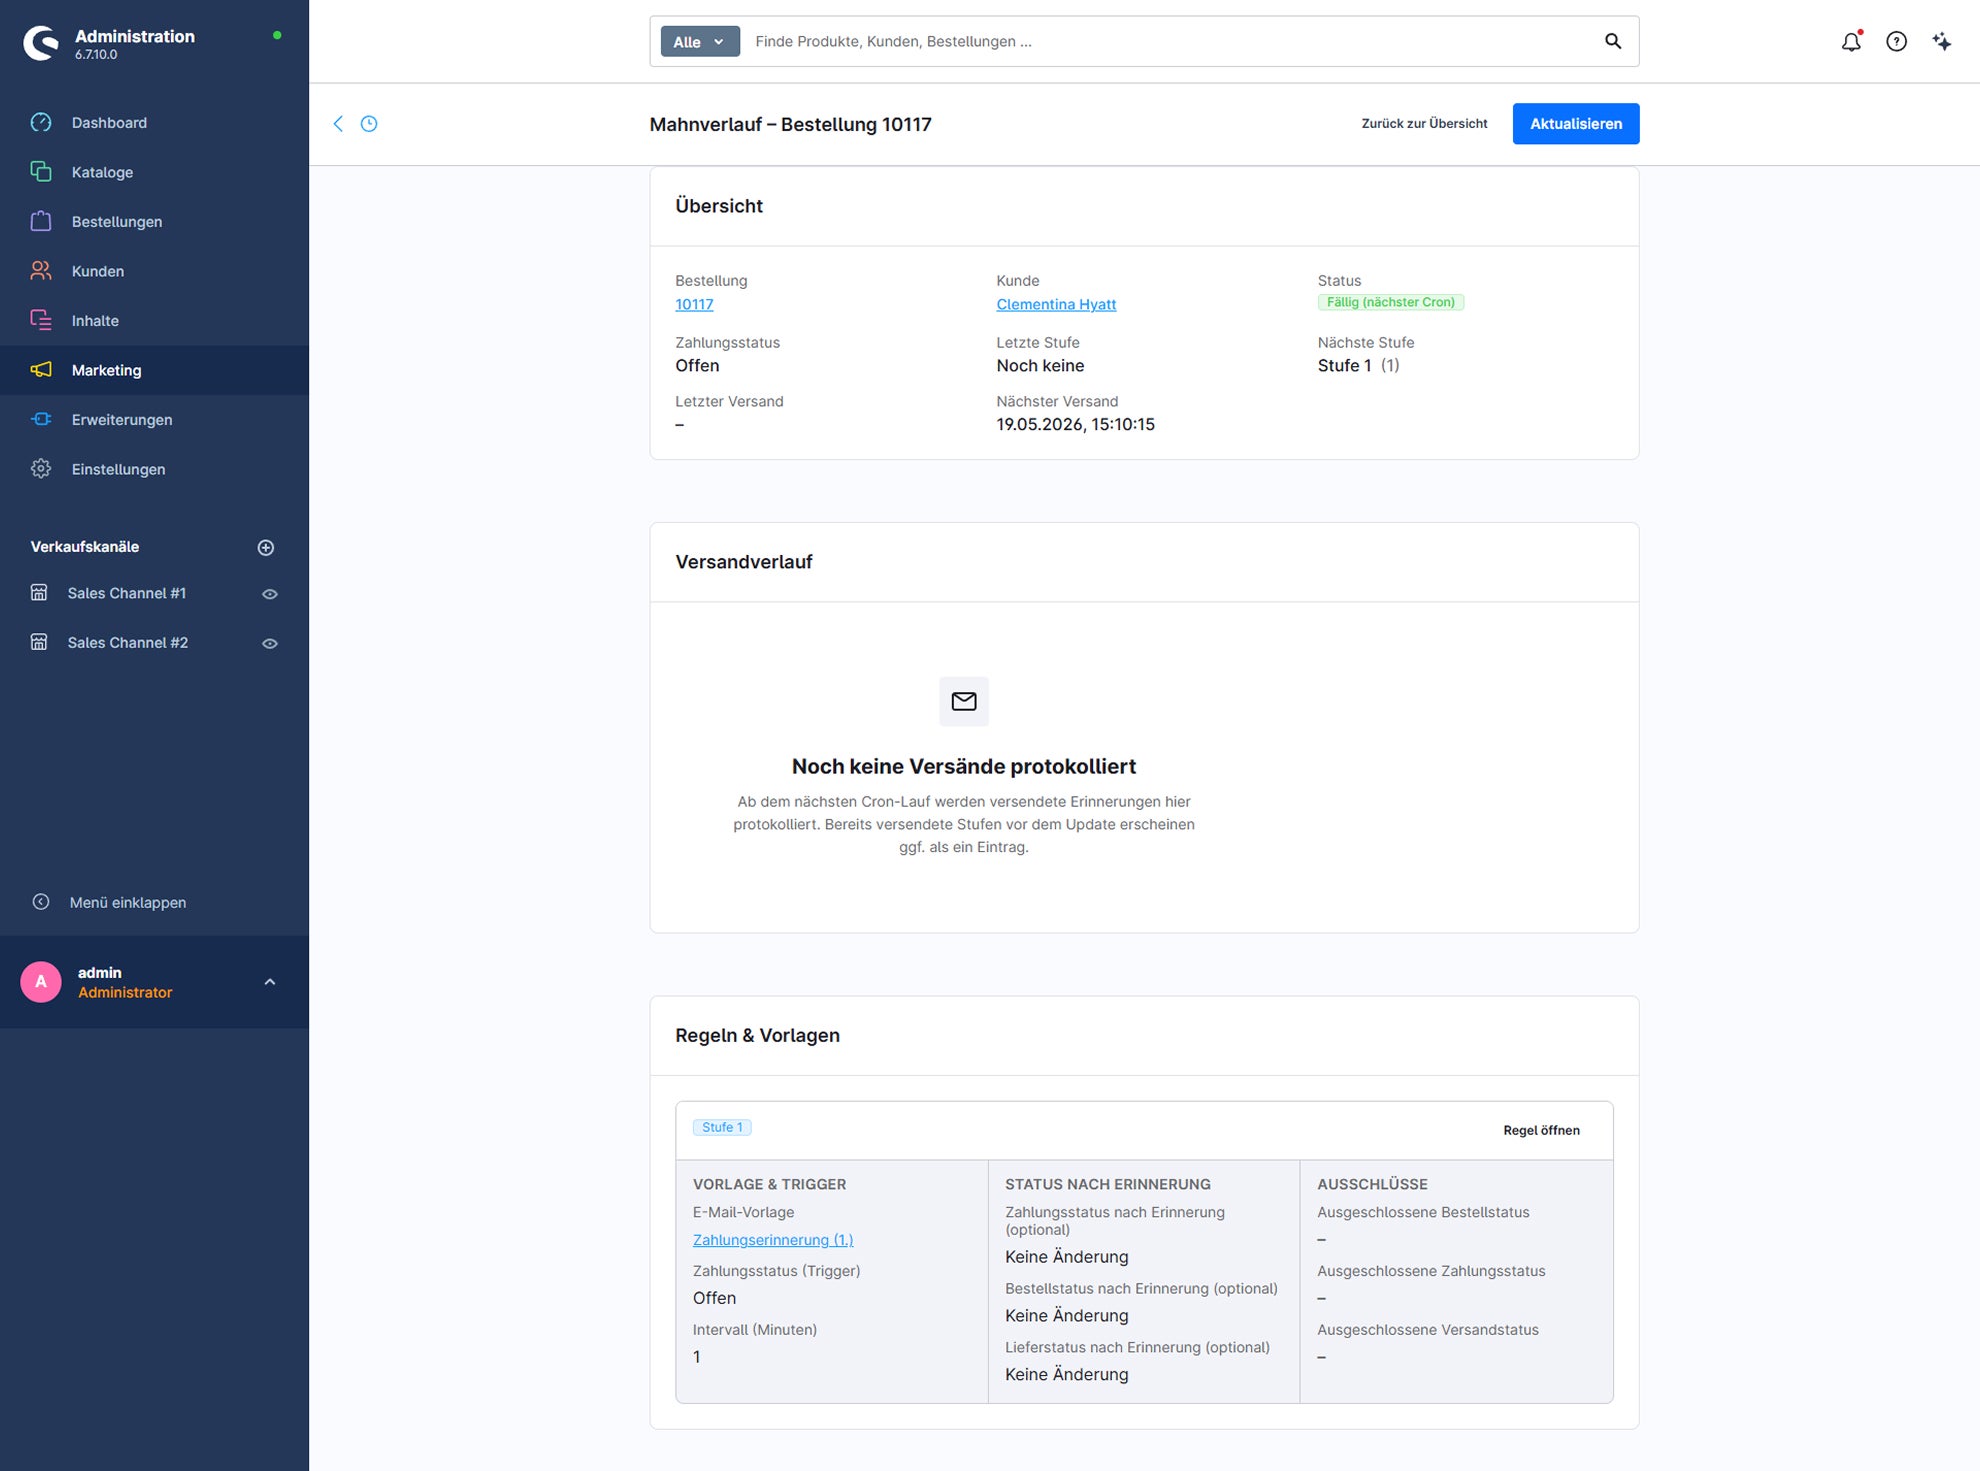
Task: Toggle visibility eye for Sales Channel #1
Action: click(x=270, y=594)
